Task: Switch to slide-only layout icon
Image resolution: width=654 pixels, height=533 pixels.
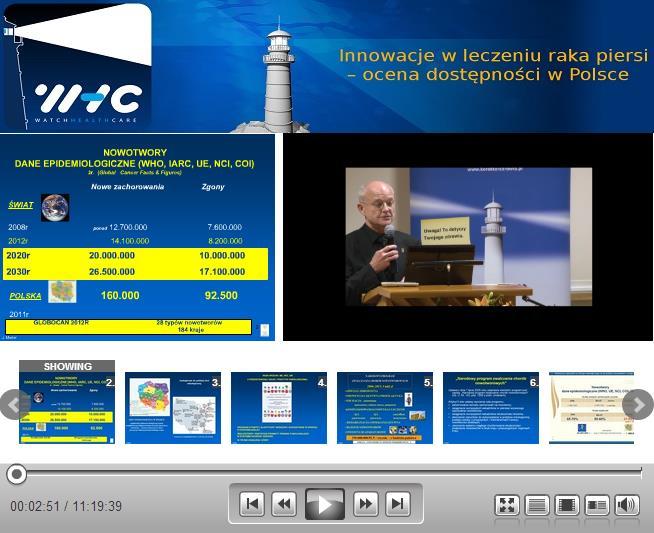Action: pyautogui.click(x=537, y=505)
